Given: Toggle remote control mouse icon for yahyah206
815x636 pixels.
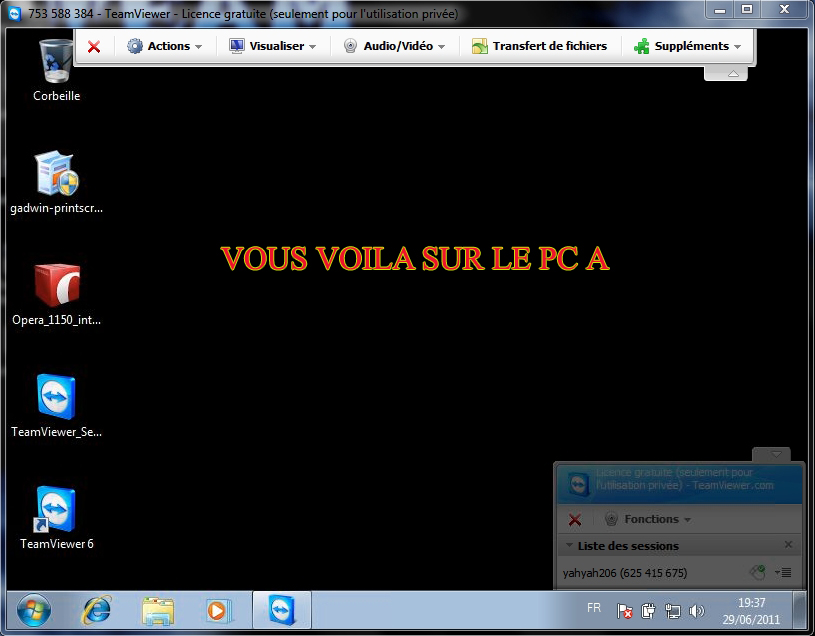Looking at the screenshot, I should point(758,573).
